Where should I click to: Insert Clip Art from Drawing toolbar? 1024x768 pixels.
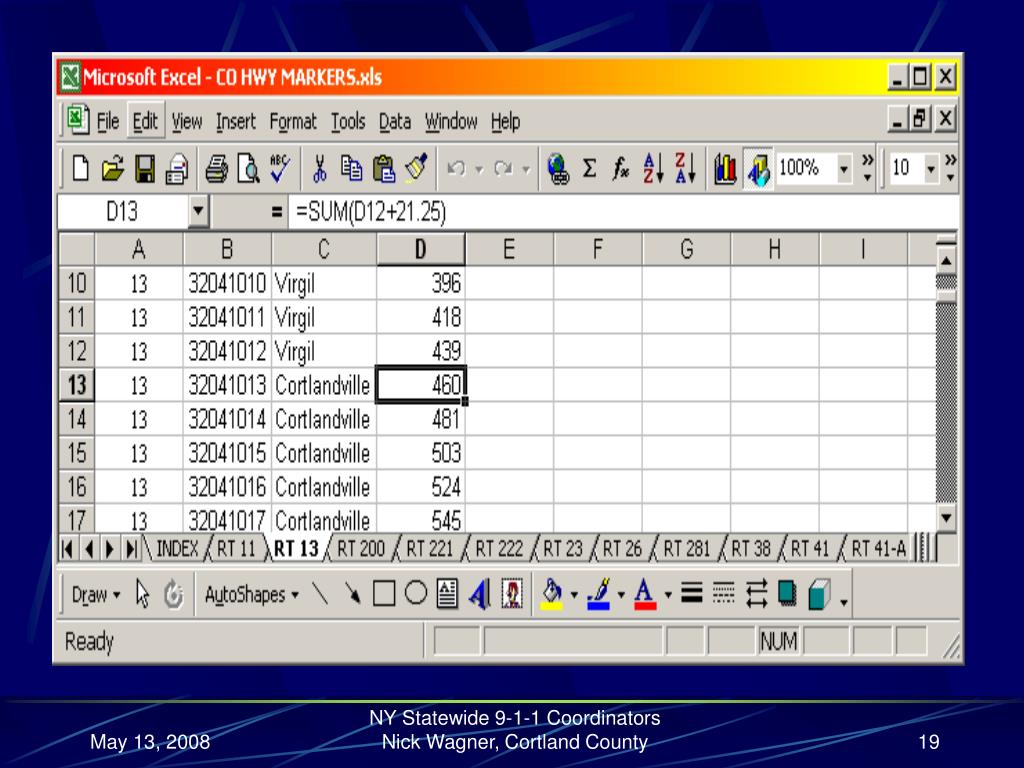512,594
